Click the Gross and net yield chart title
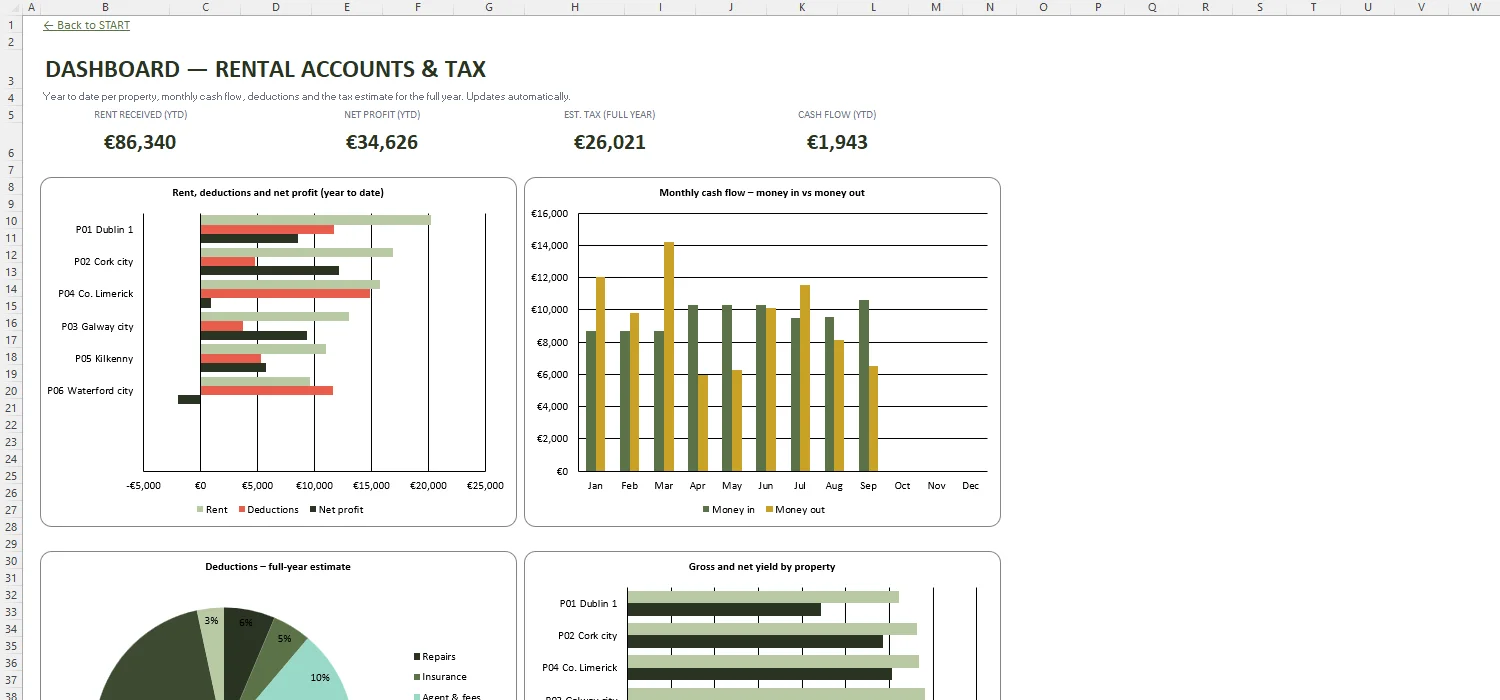This screenshot has height=700, width=1500. tap(762, 566)
